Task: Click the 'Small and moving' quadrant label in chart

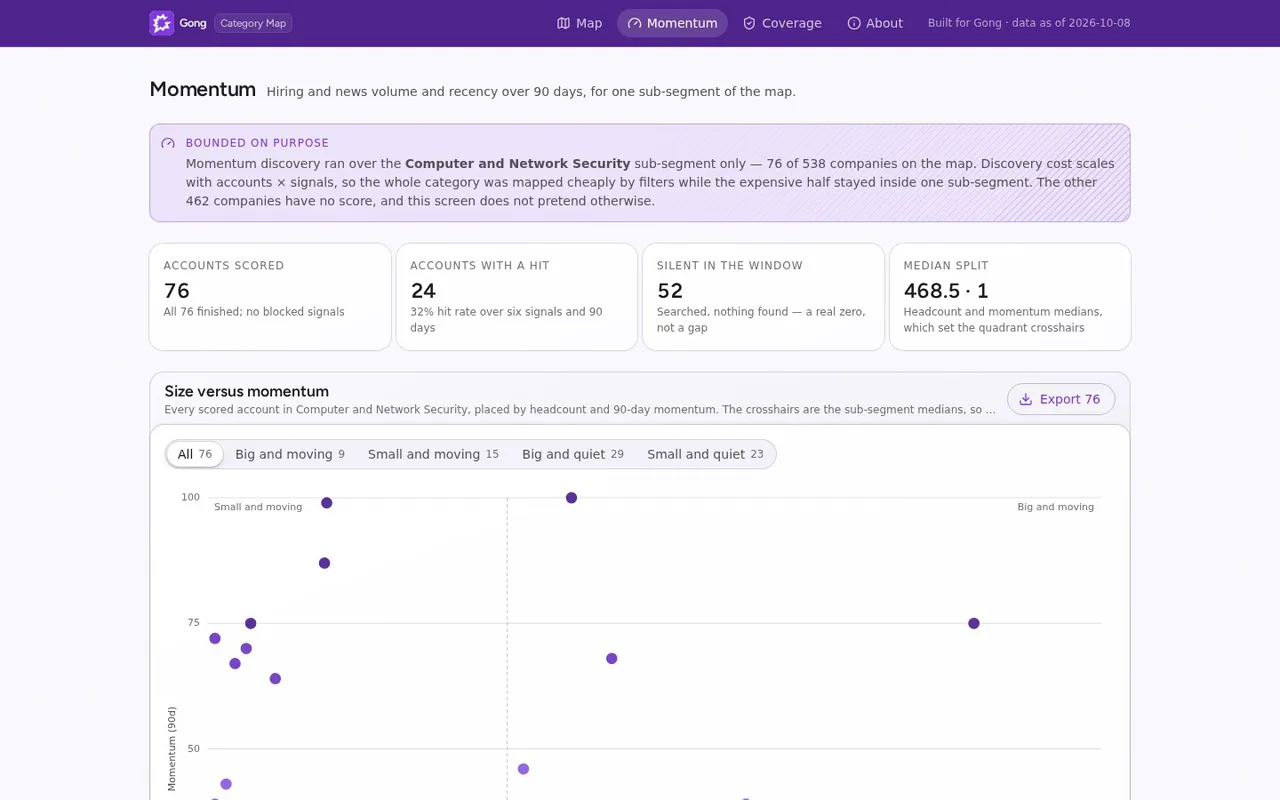Action: [258, 507]
